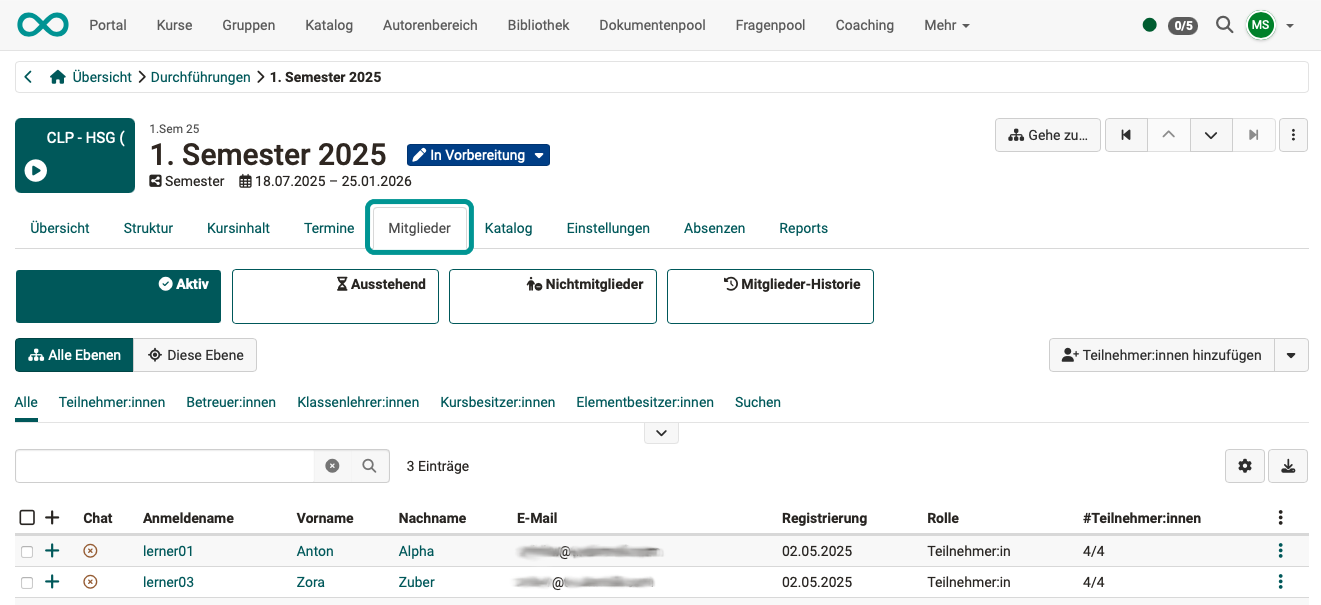Switch to the Kursinhalt tab

tap(238, 228)
